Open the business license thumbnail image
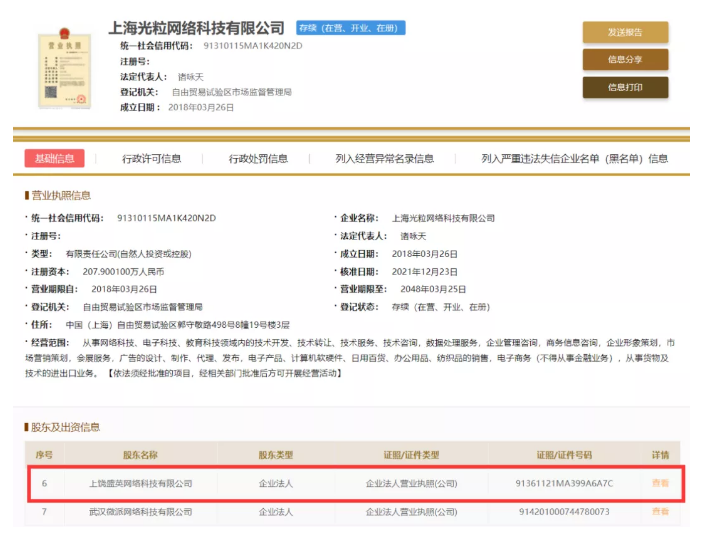711x542 pixels. [64, 69]
